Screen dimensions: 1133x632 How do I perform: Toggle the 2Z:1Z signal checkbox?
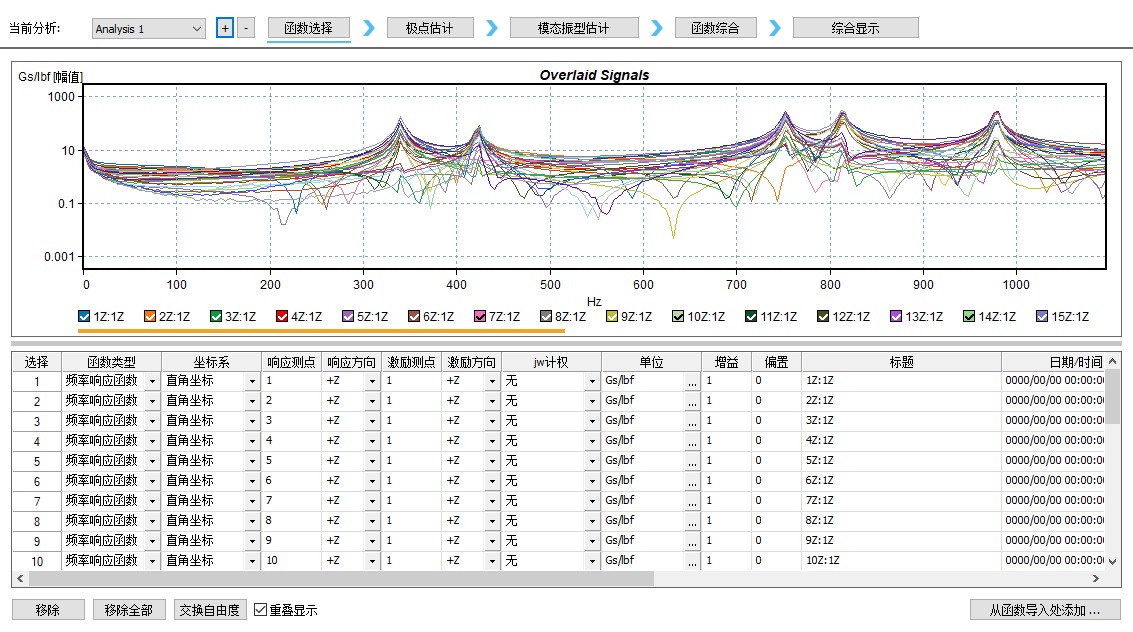tap(150, 316)
